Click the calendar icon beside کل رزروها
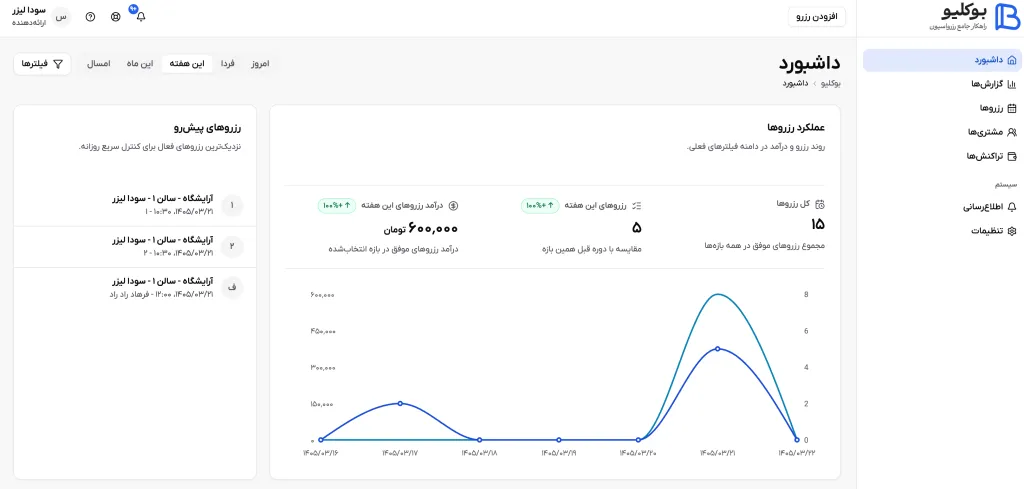Viewport: 1024px width, 489px height. (x=820, y=204)
